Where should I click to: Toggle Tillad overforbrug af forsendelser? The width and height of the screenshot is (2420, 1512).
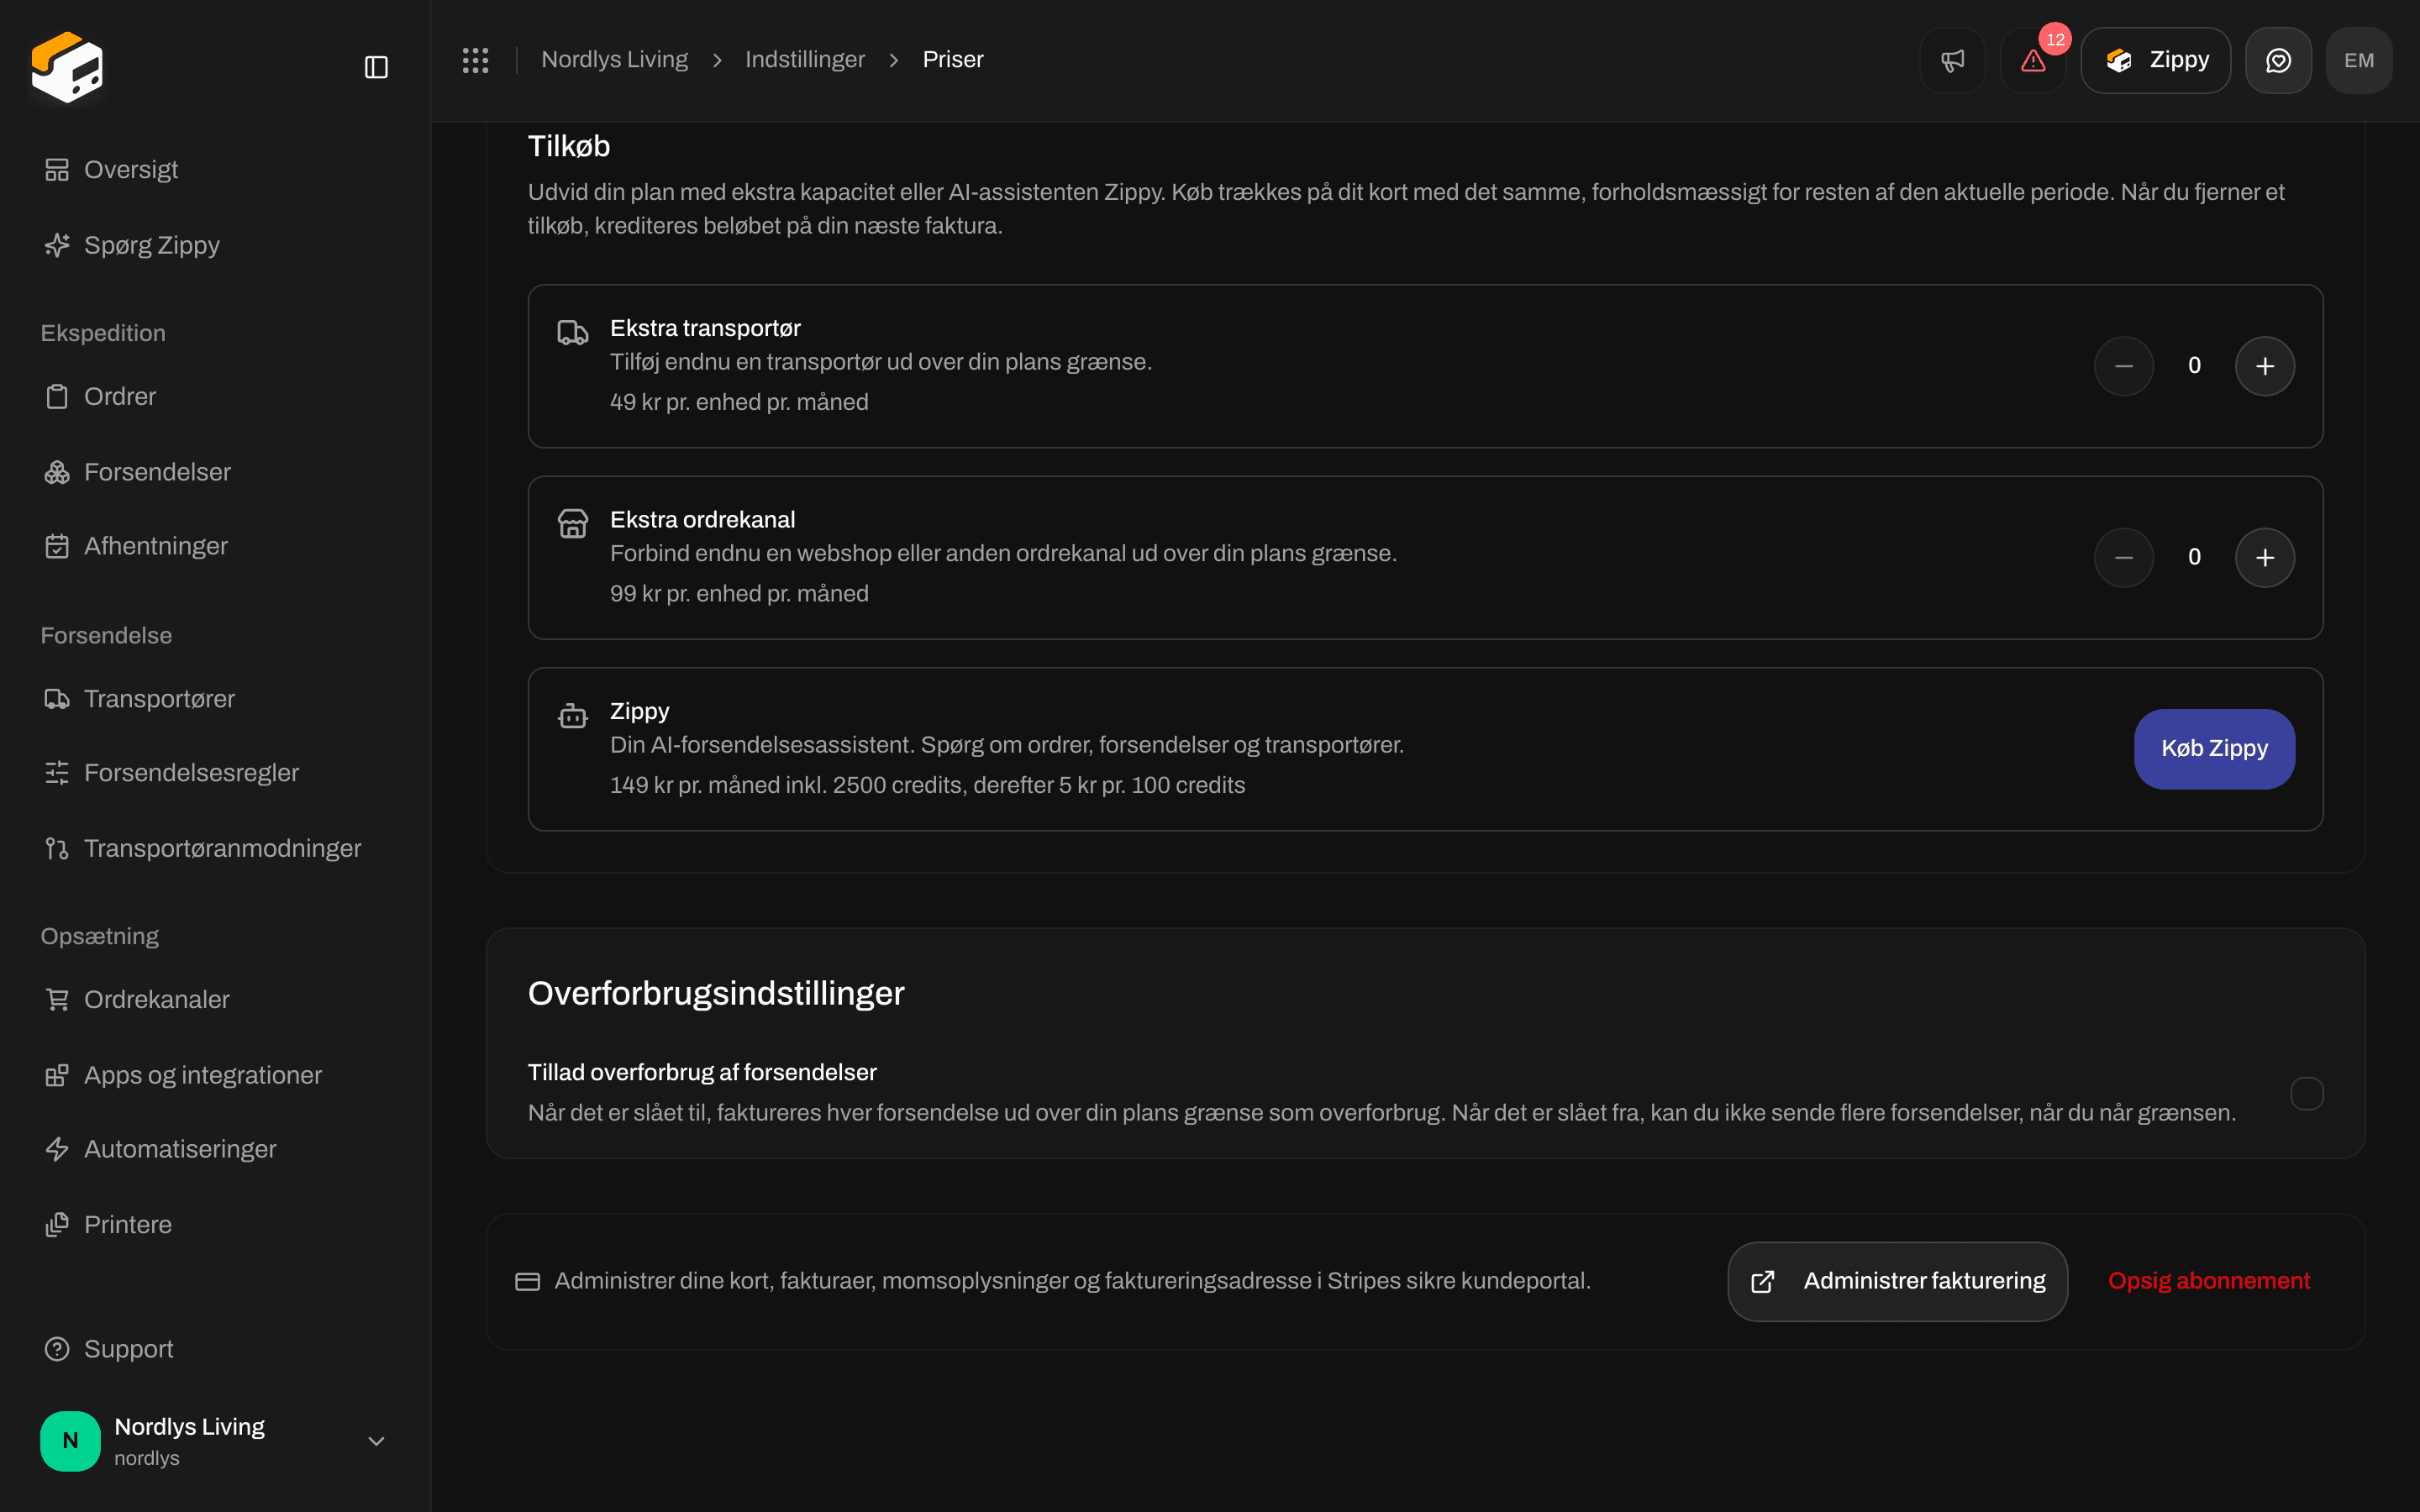(x=2307, y=1093)
